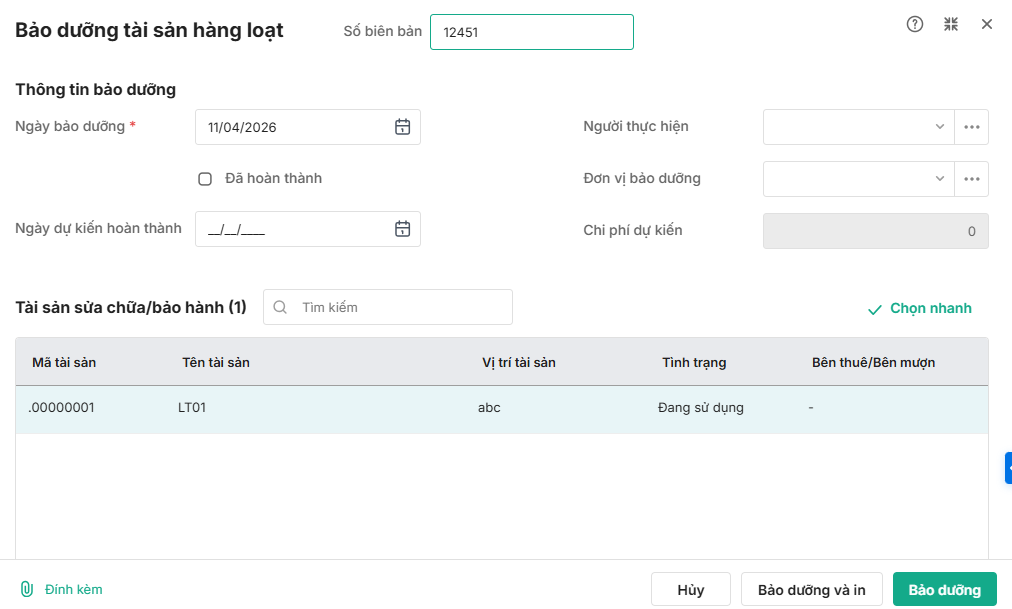This screenshot has height=609, width=1012.
Task: Click Chọn nhanh quick select link
Action: coord(919,308)
